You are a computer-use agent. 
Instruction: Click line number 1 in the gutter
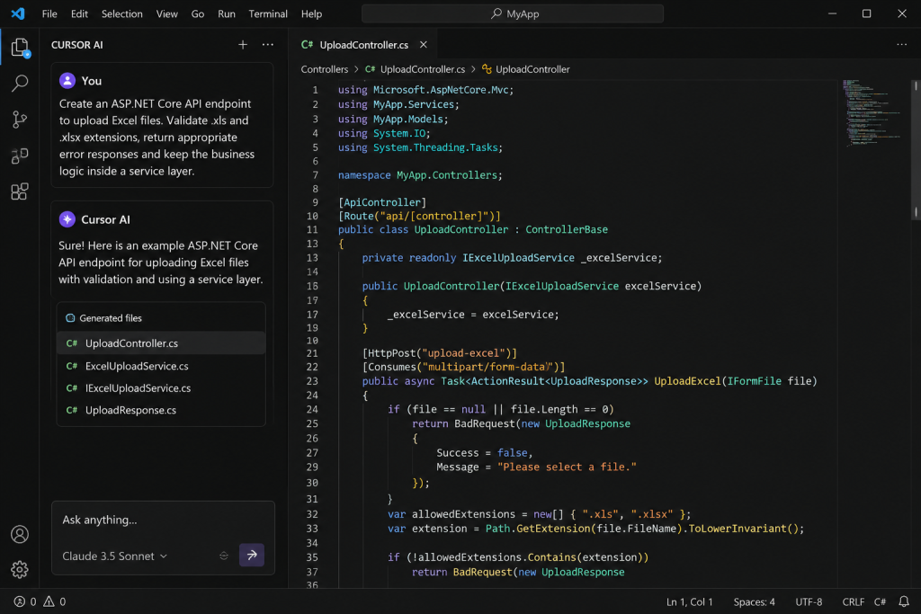(x=315, y=90)
